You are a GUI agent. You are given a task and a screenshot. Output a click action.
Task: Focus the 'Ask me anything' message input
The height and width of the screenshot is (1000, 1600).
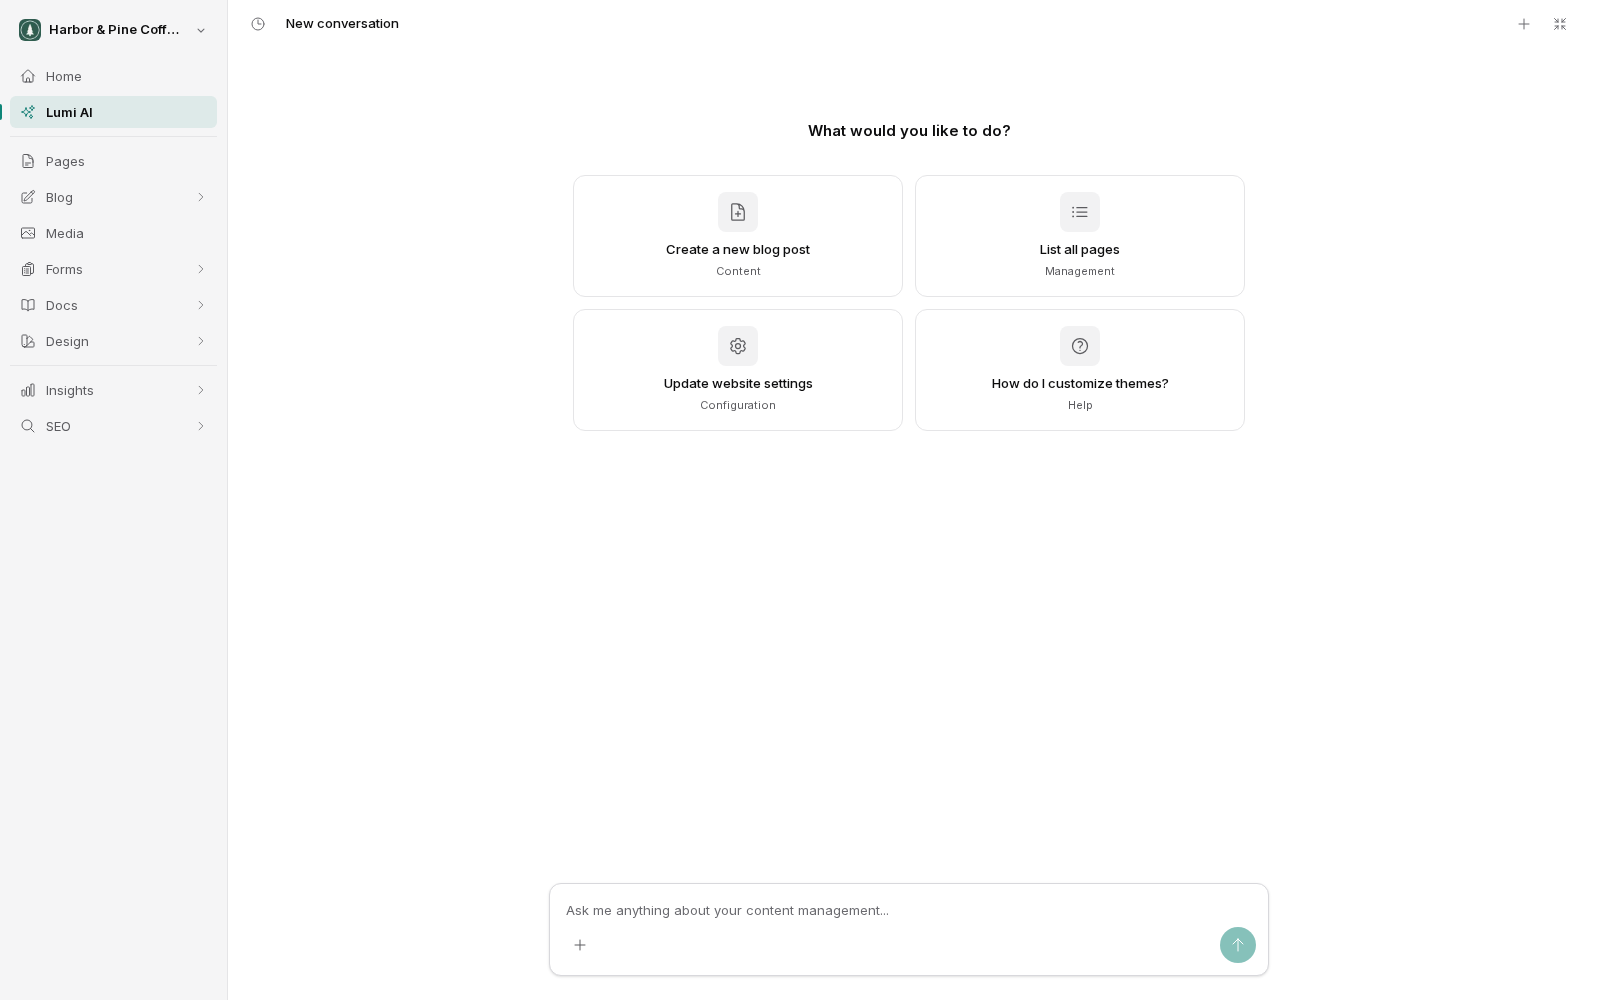tap(908, 910)
